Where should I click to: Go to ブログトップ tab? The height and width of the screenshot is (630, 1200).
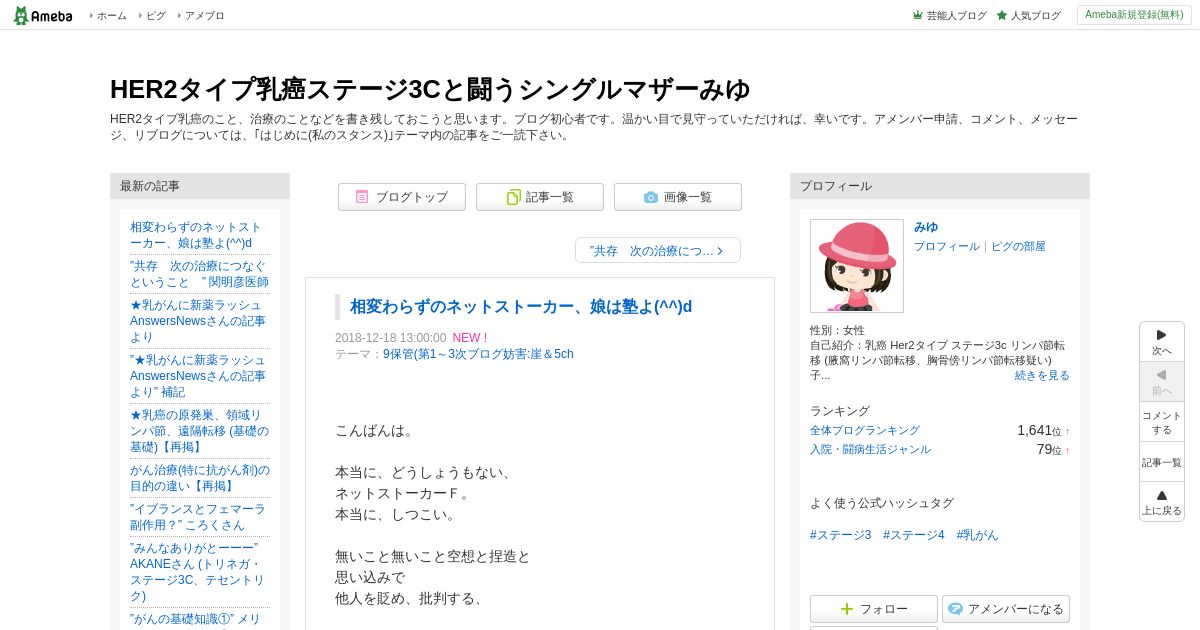click(x=402, y=197)
